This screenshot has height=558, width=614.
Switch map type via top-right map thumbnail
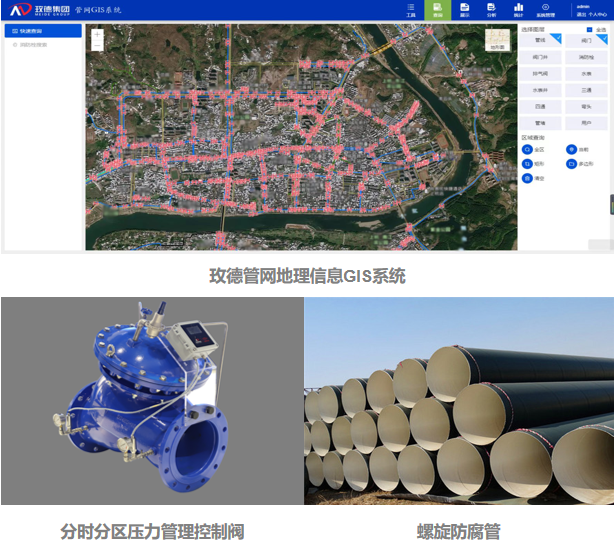[497, 41]
